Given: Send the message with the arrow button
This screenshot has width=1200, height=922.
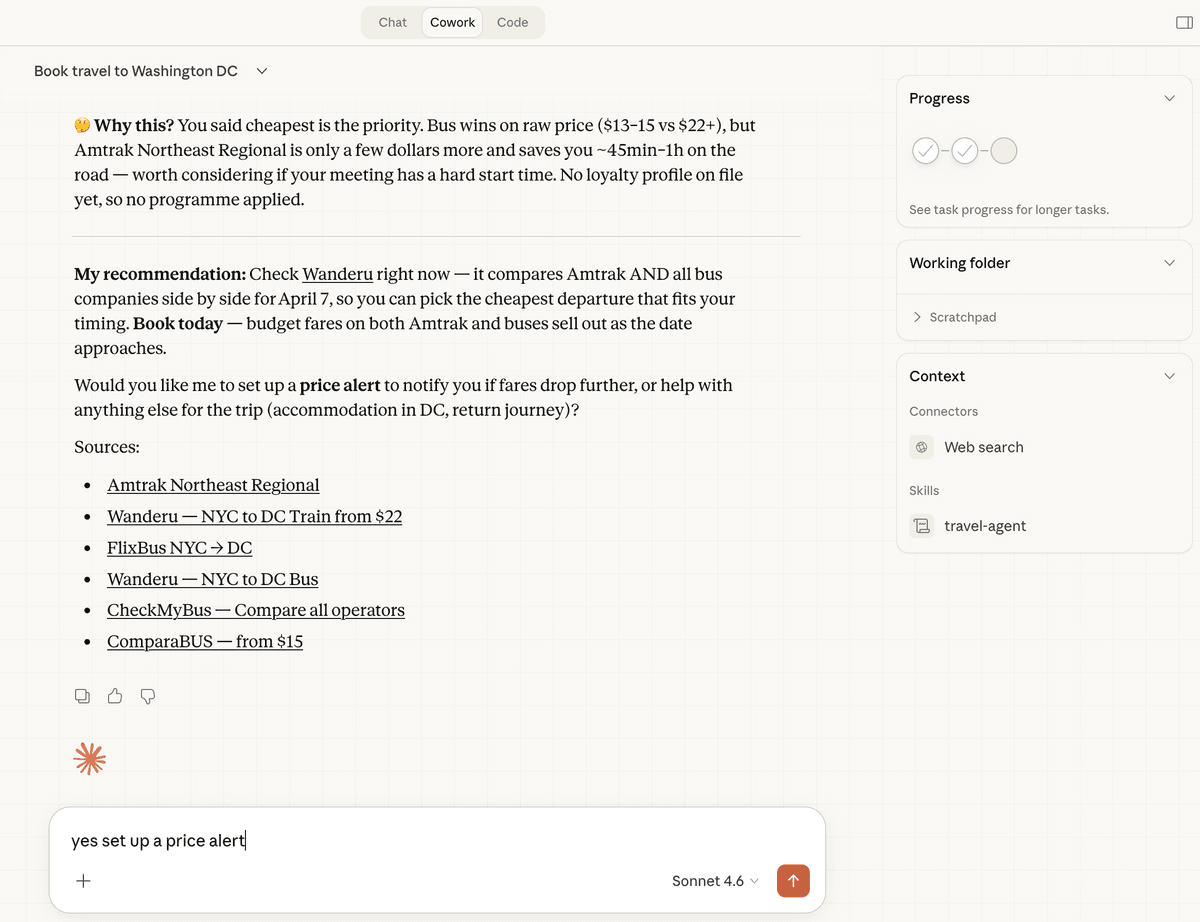Looking at the screenshot, I should click(793, 881).
